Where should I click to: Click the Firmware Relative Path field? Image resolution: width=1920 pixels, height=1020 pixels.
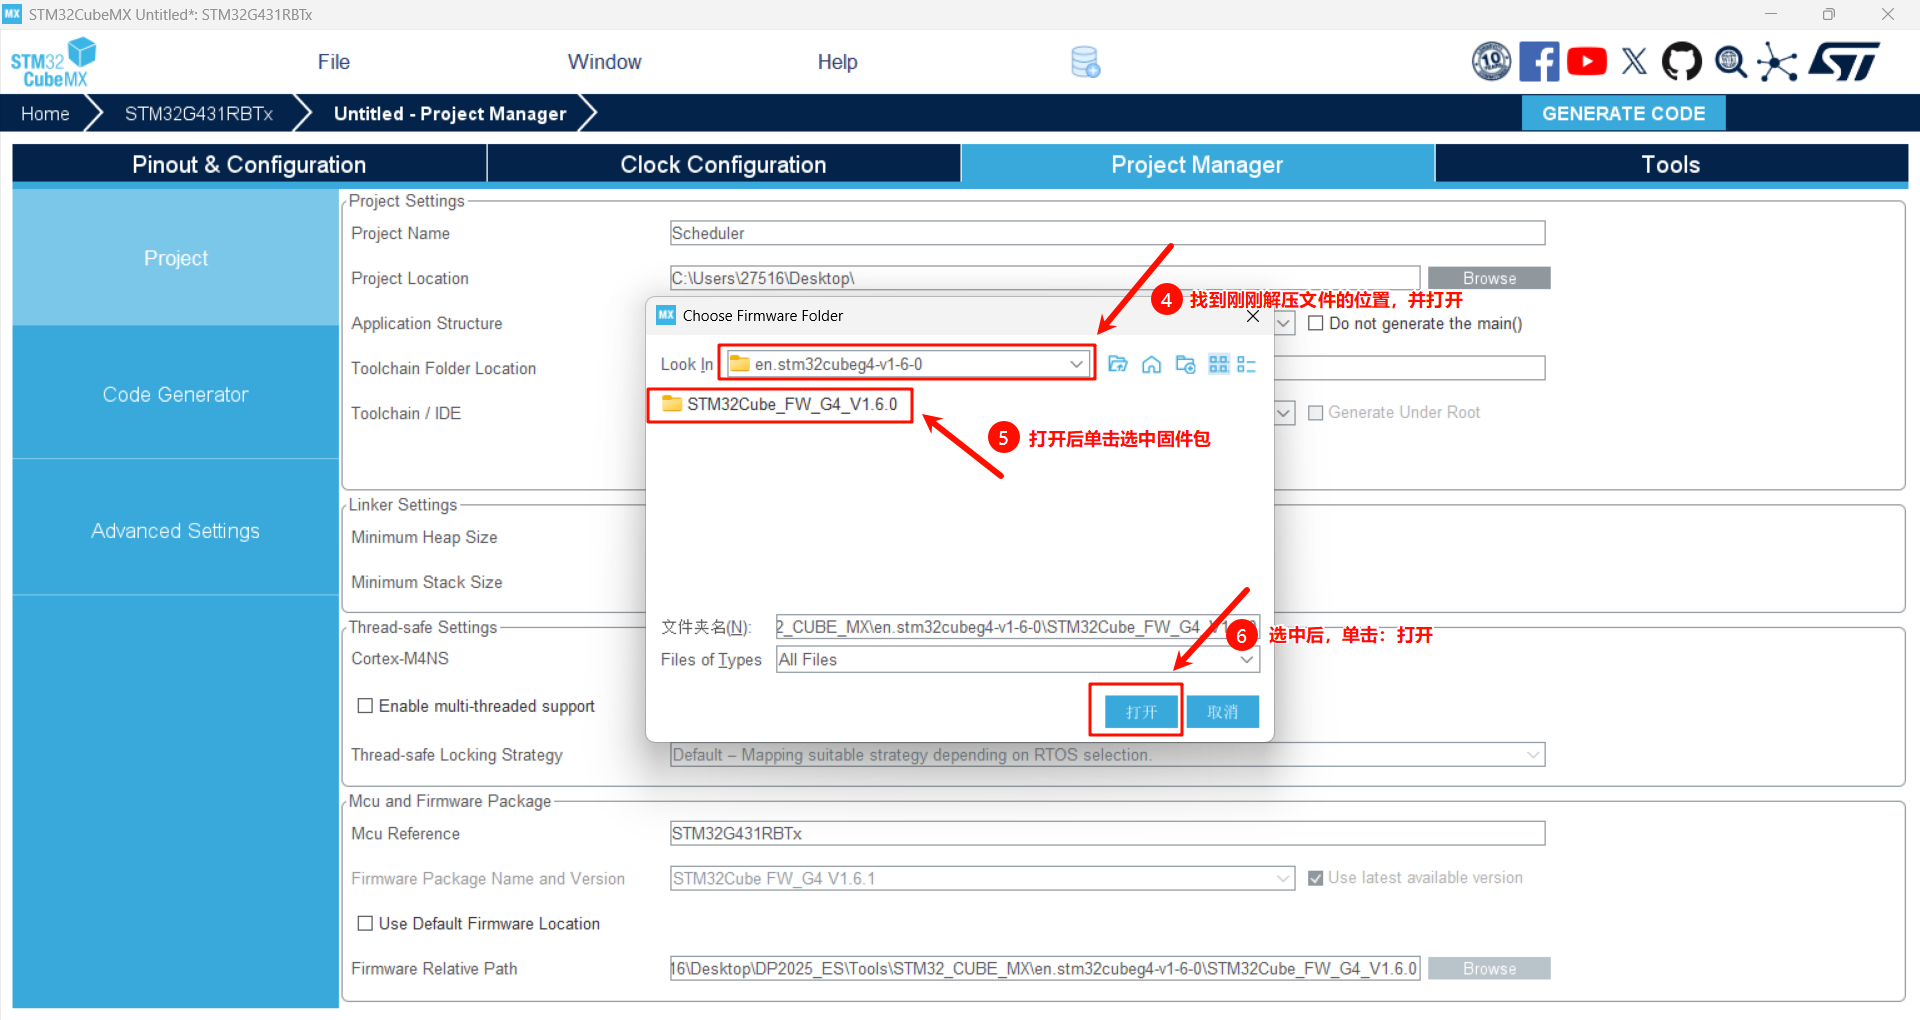[x=1045, y=969]
